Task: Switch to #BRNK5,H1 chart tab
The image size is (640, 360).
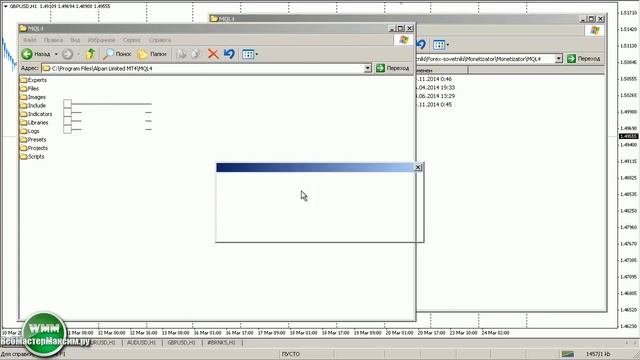Action: point(221,343)
